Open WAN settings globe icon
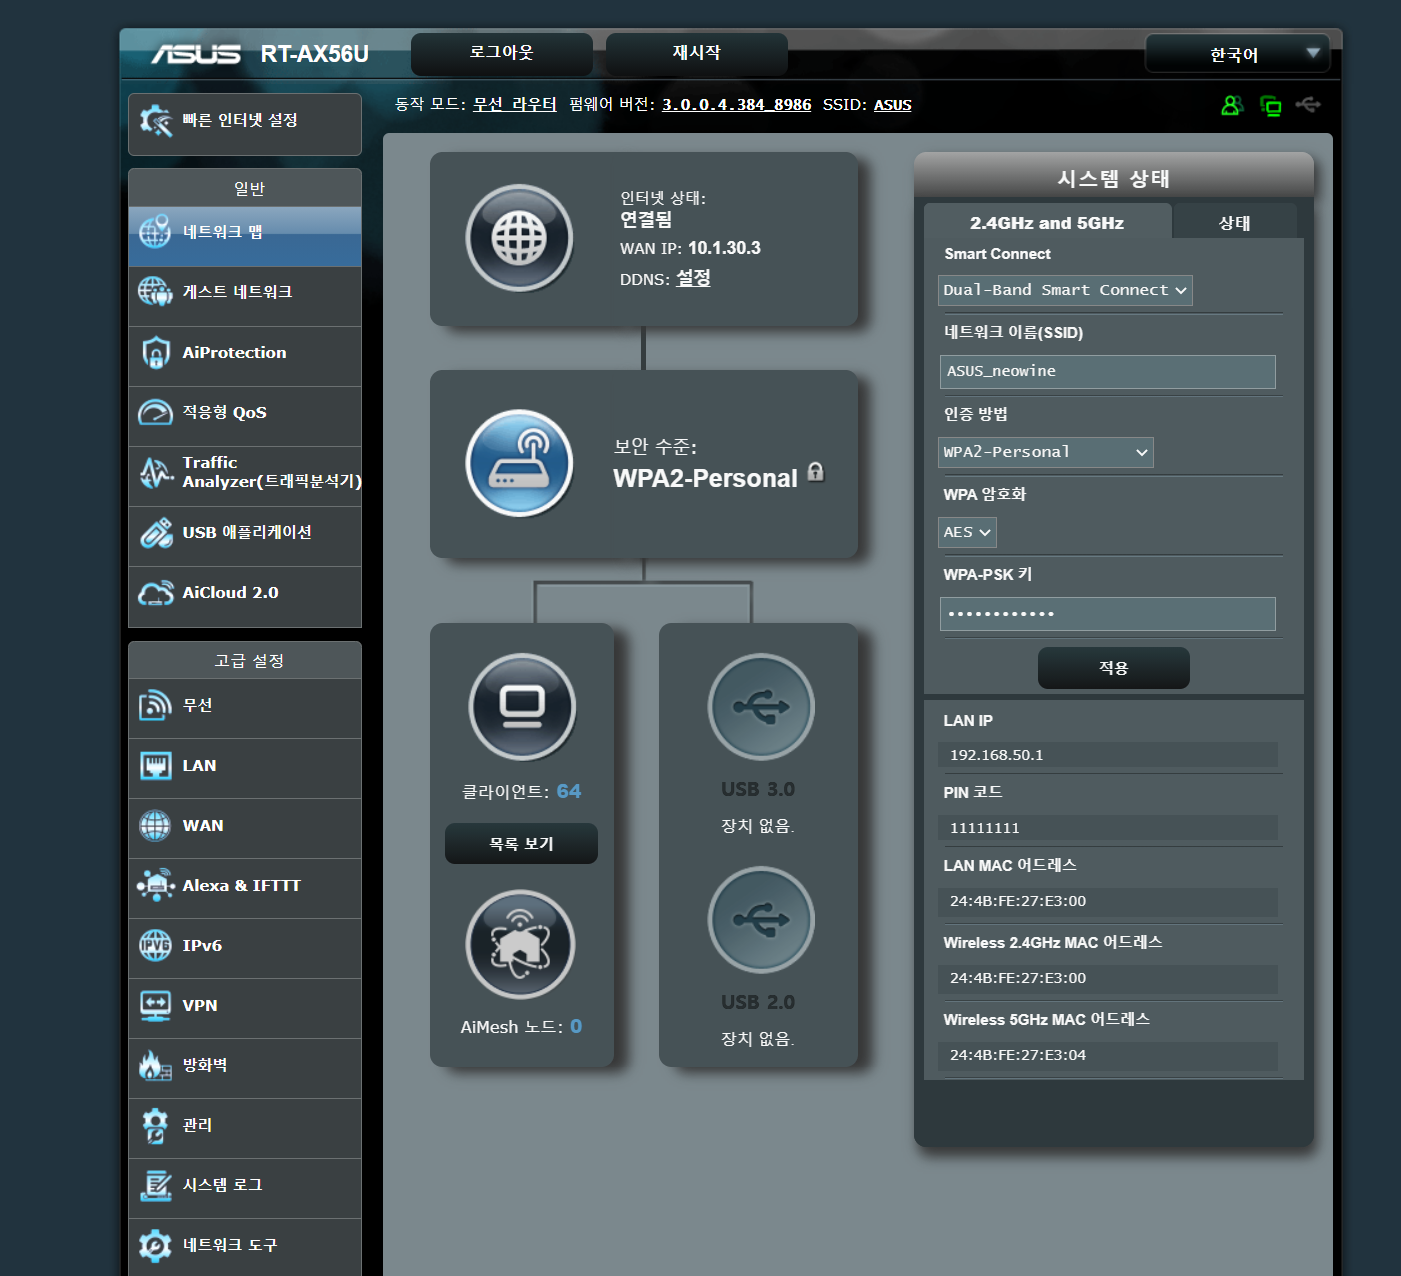1401x1276 pixels. tap(155, 826)
